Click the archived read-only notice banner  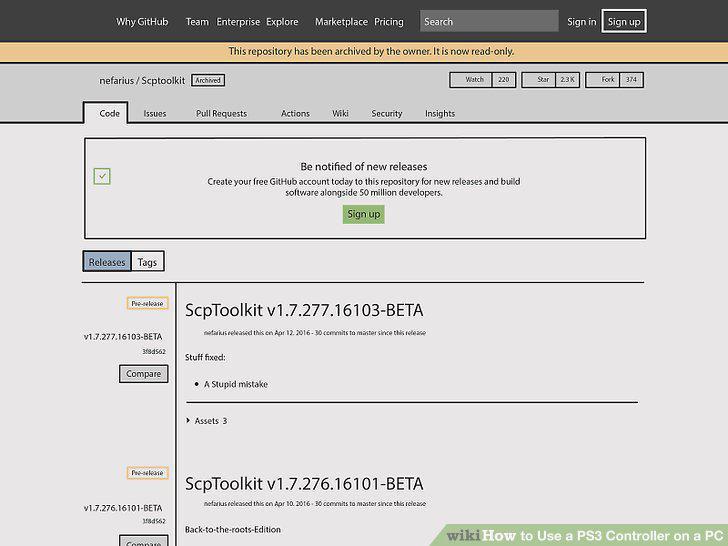pyautogui.click(x=364, y=52)
